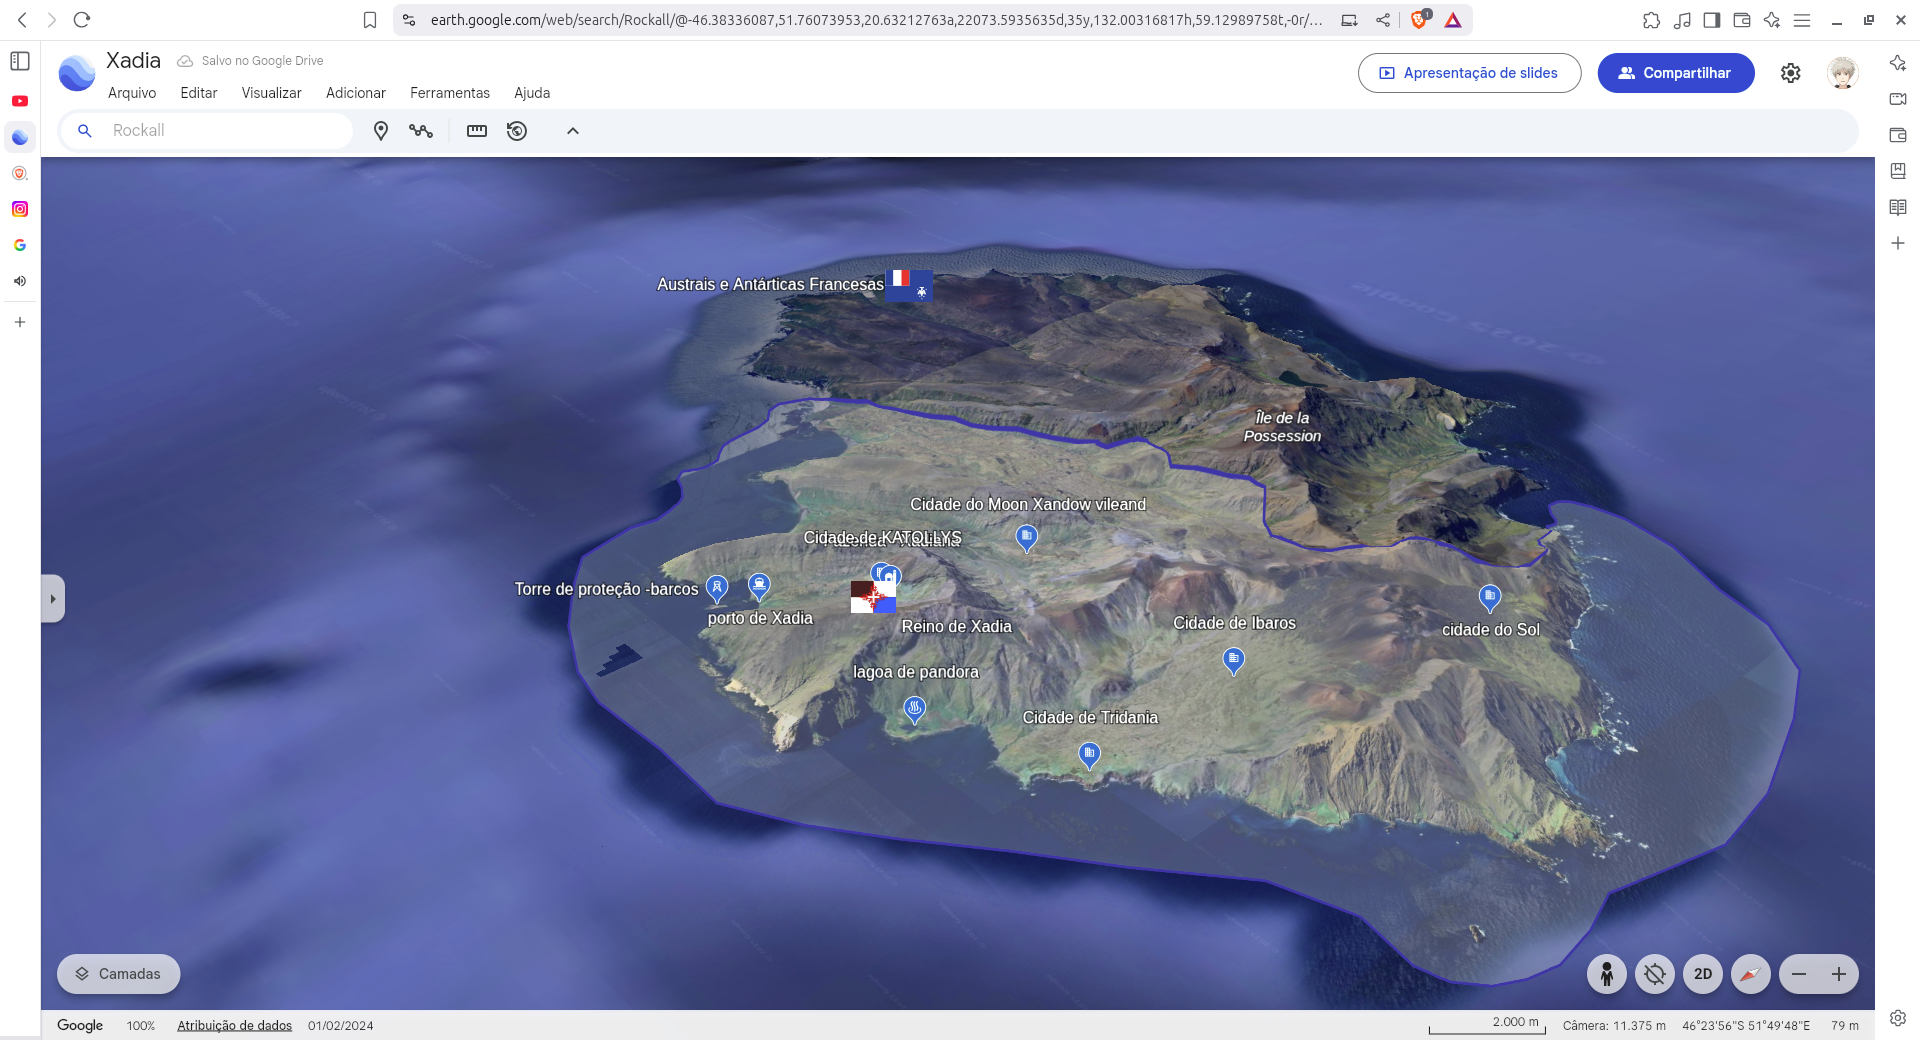Viewport: 1920px width, 1040px height.
Task: Expand the left side project panel
Action: click(53, 599)
